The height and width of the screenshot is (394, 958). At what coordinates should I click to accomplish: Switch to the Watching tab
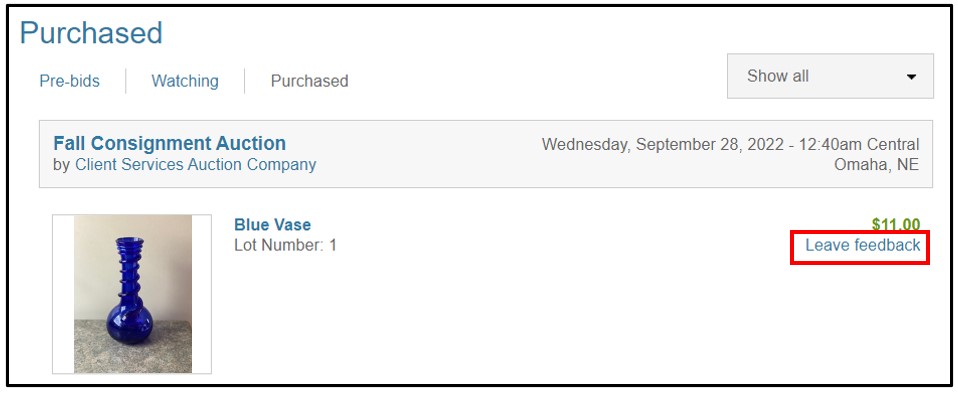click(x=185, y=81)
